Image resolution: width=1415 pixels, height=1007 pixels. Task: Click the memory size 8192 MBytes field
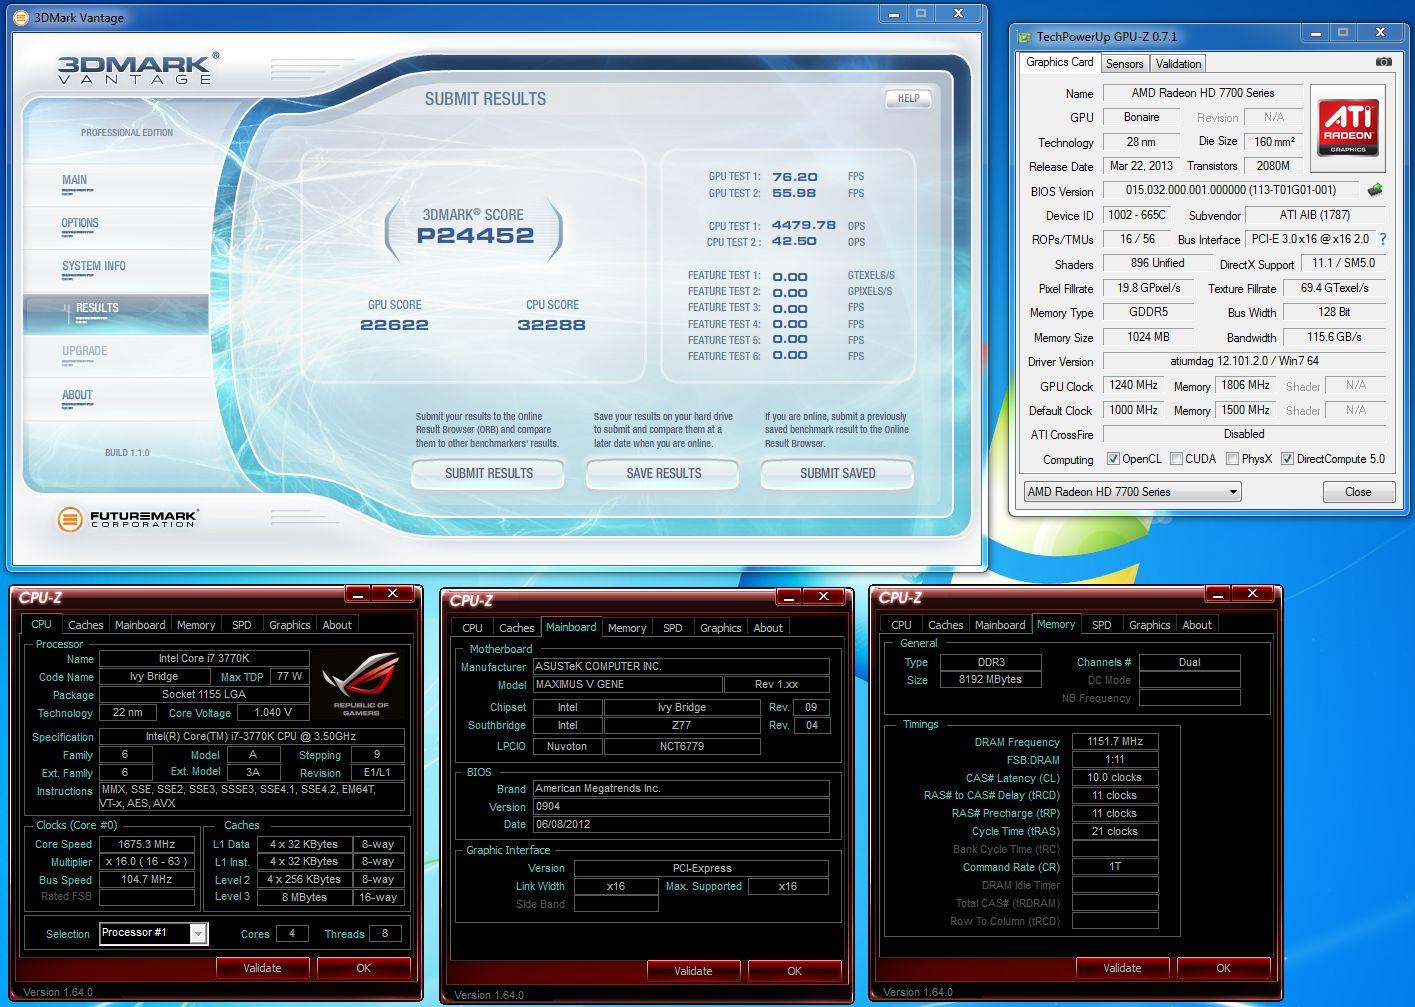(991, 680)
